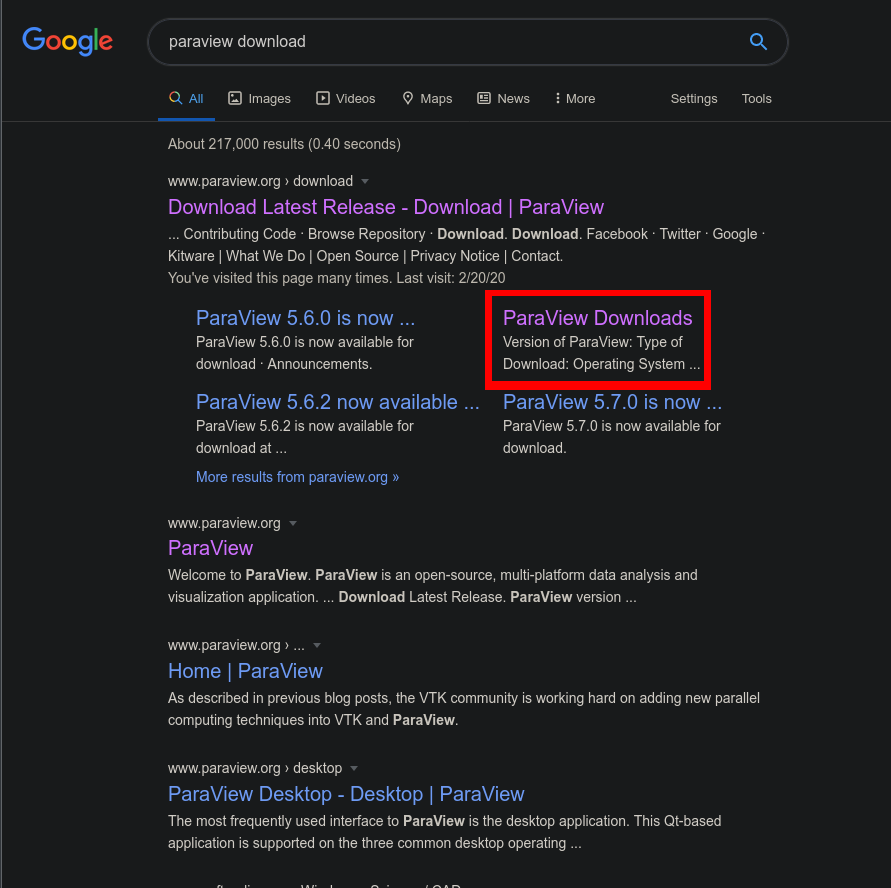Open the Images search tab

coord(259,99)
